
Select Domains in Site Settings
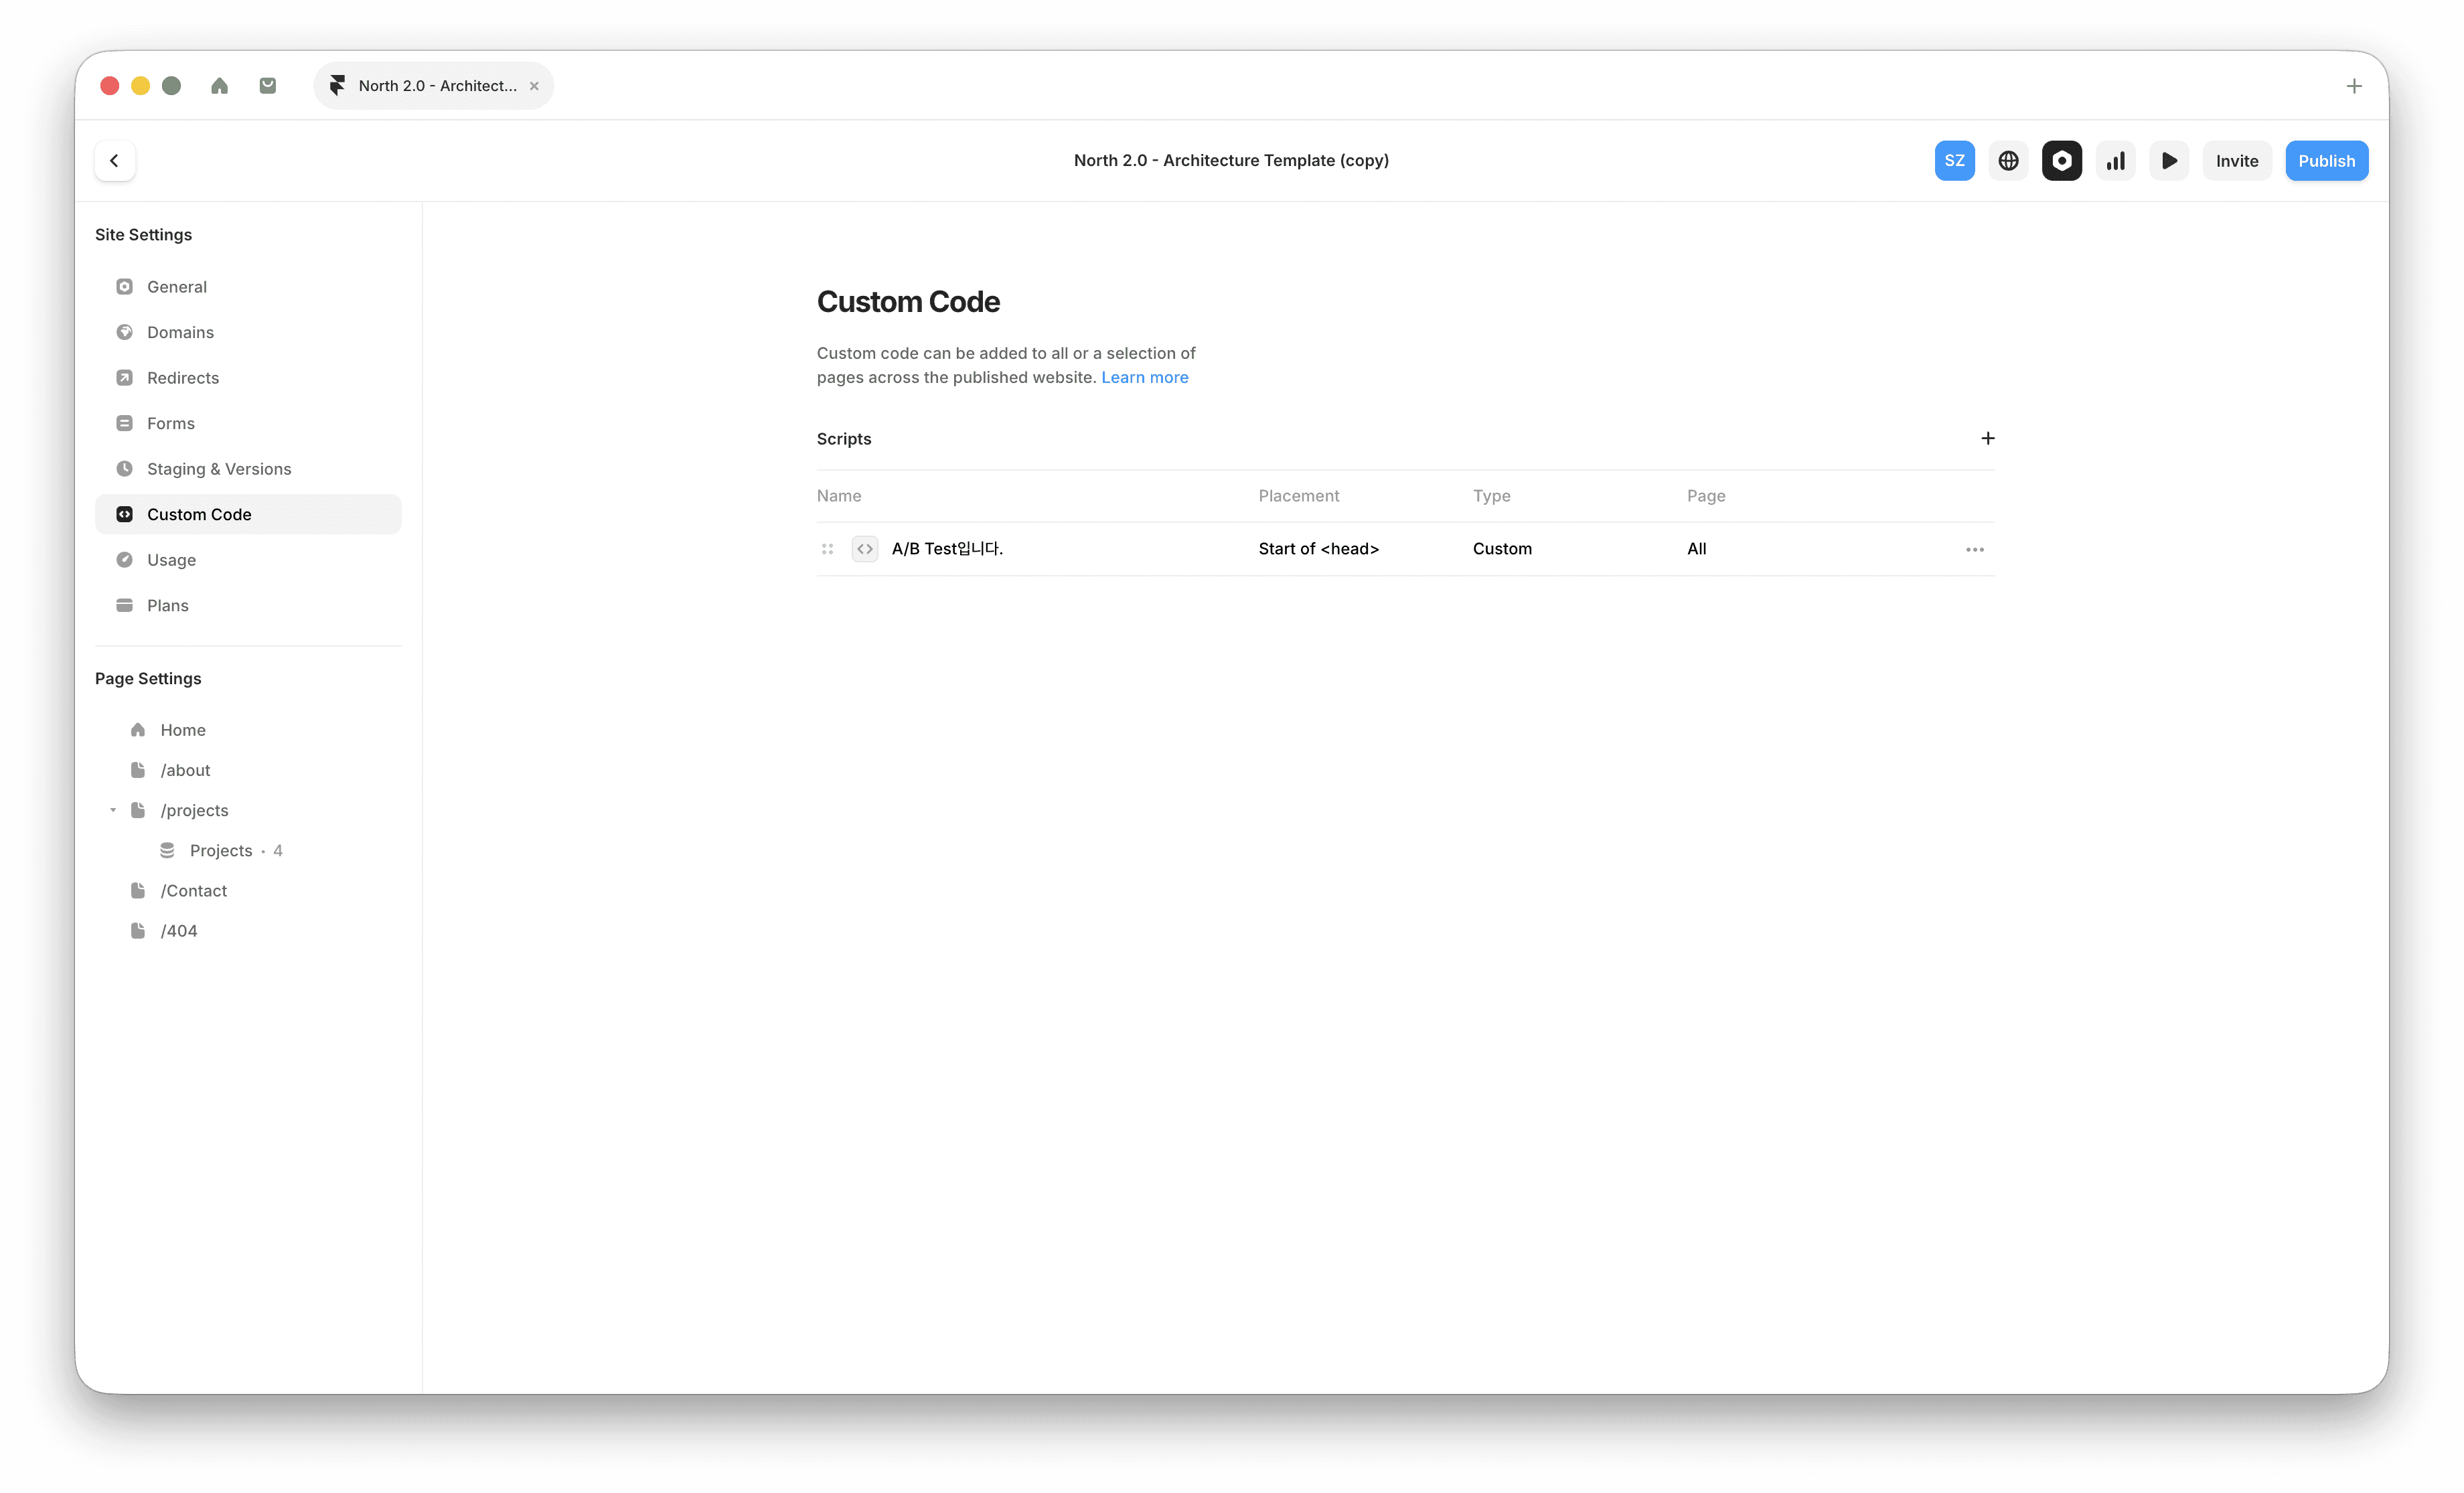click(x=180, y=332)
